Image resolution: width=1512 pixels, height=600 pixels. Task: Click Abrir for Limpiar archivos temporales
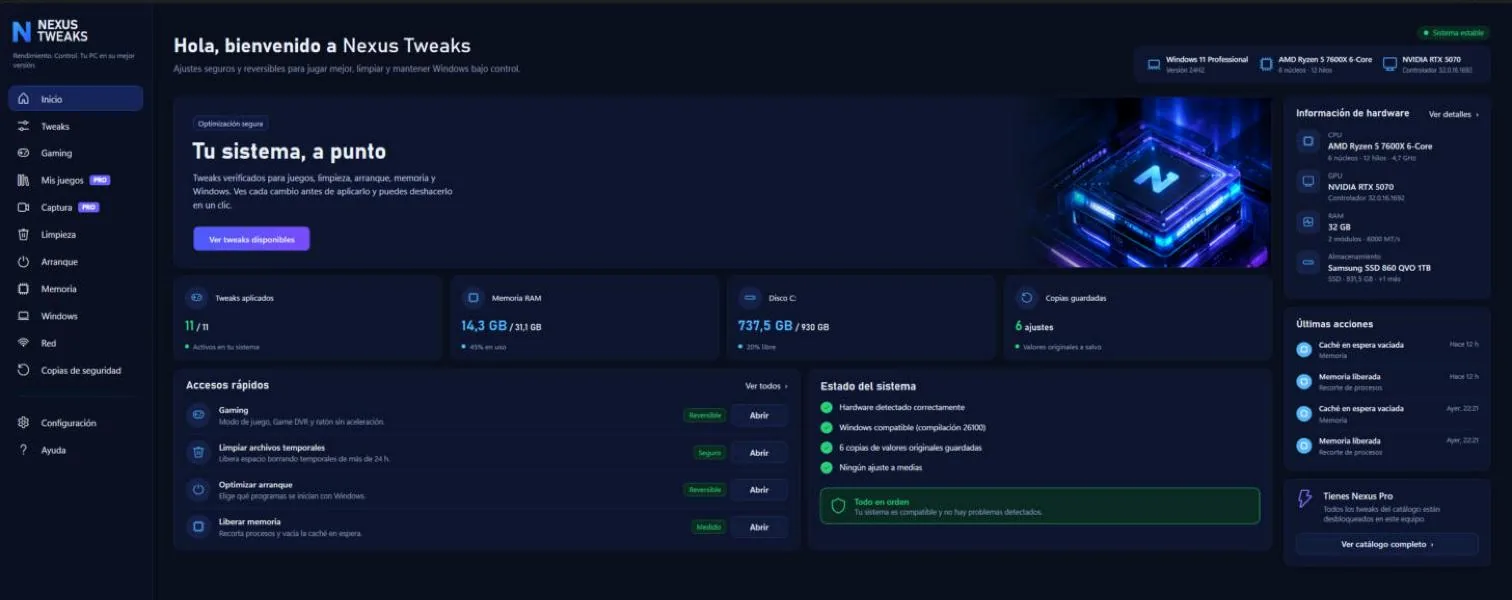759,453
